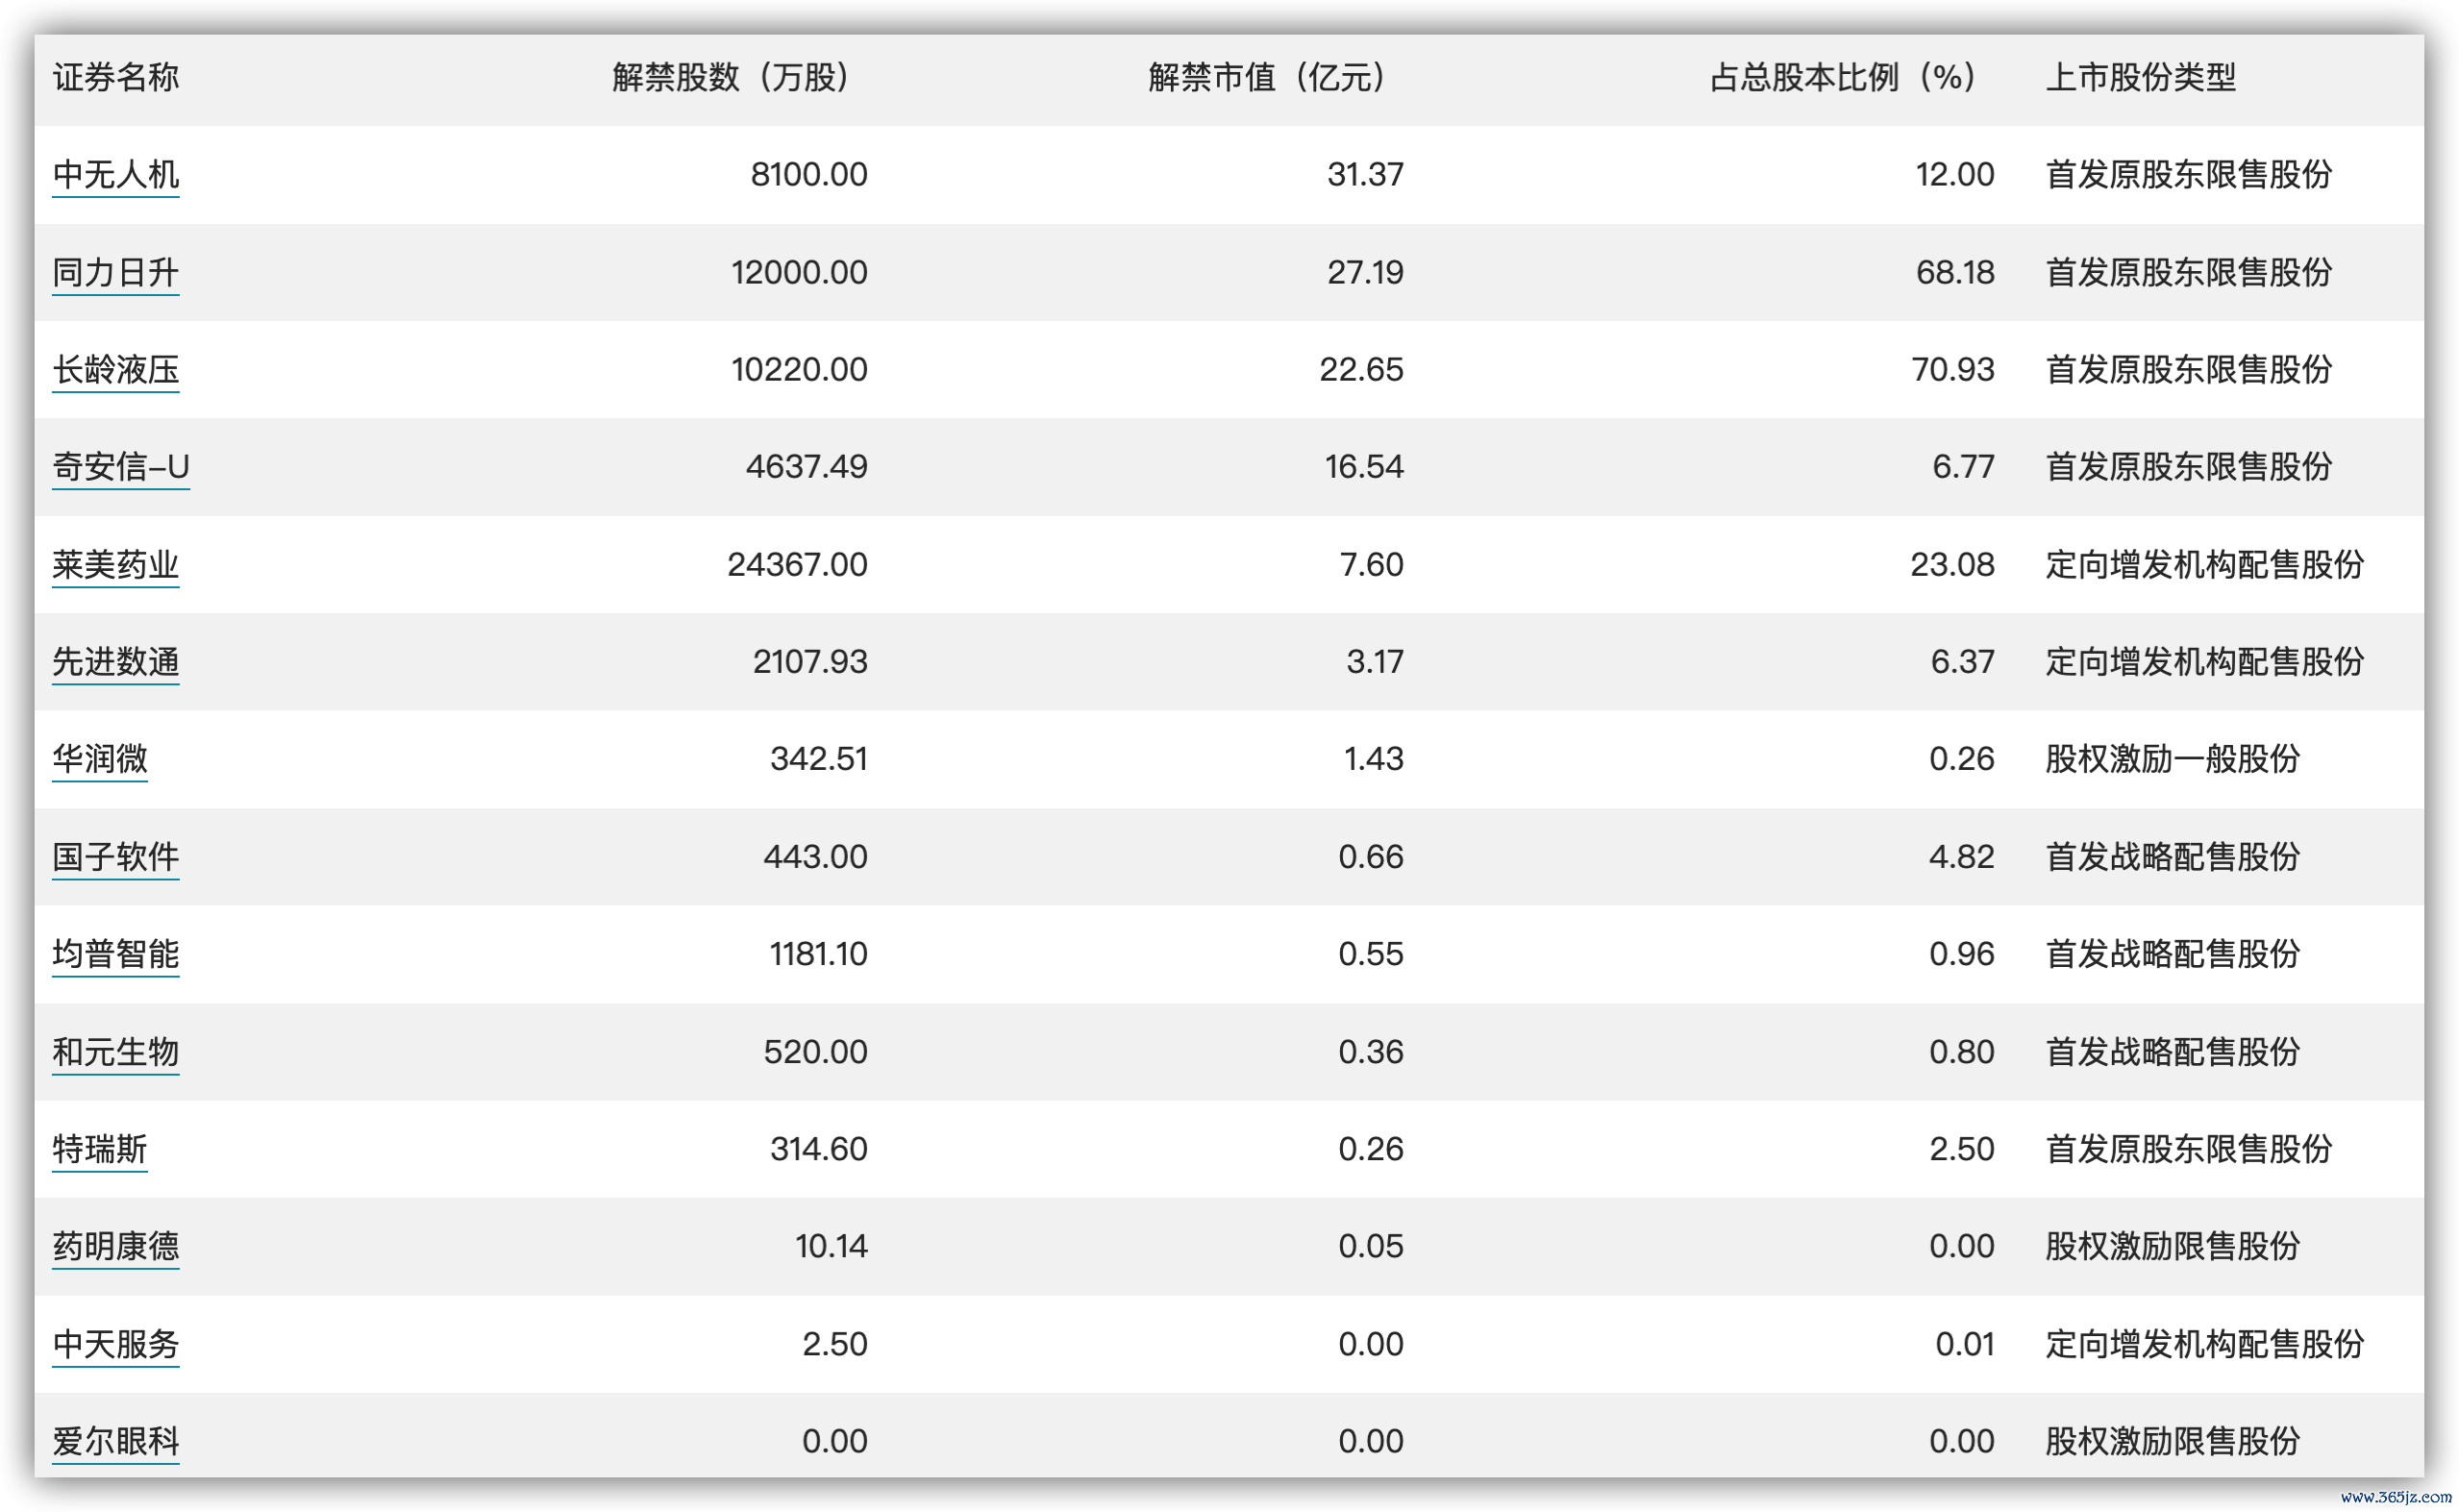Select the 342.51 shares cell
Viewport: 2459px width, 1512px height.
click(x=819, y=759)
